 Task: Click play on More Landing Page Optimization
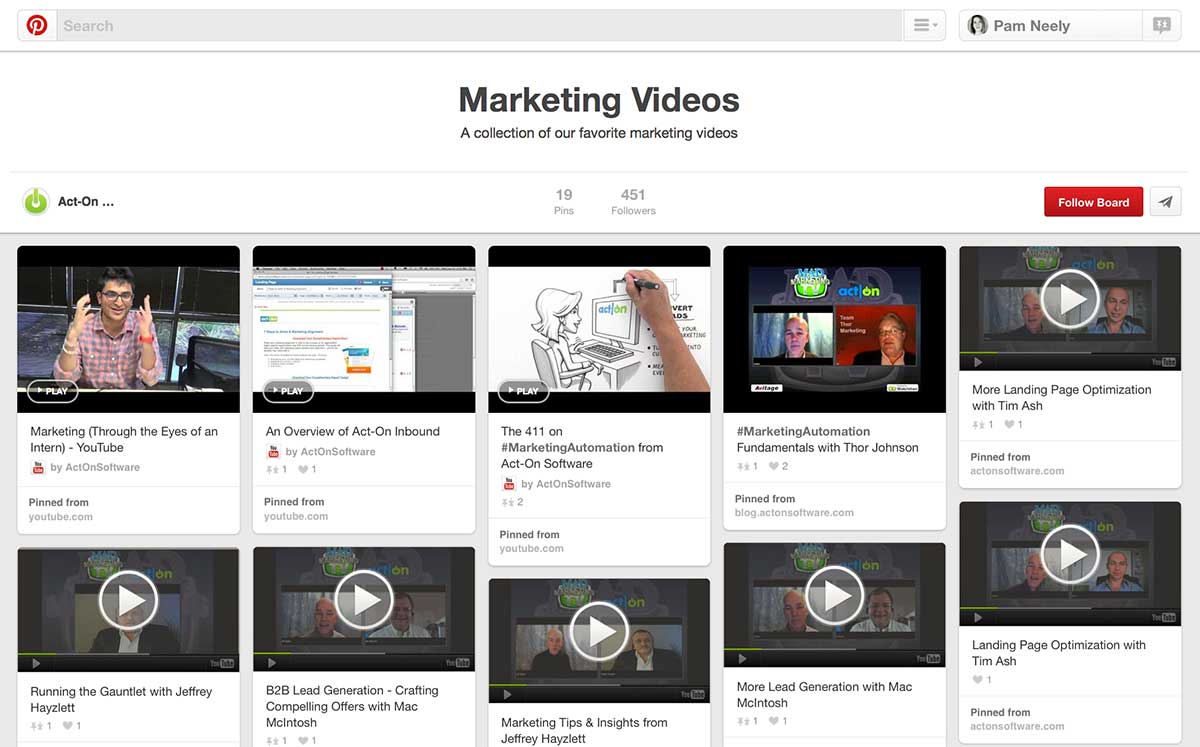point(1070,299)
